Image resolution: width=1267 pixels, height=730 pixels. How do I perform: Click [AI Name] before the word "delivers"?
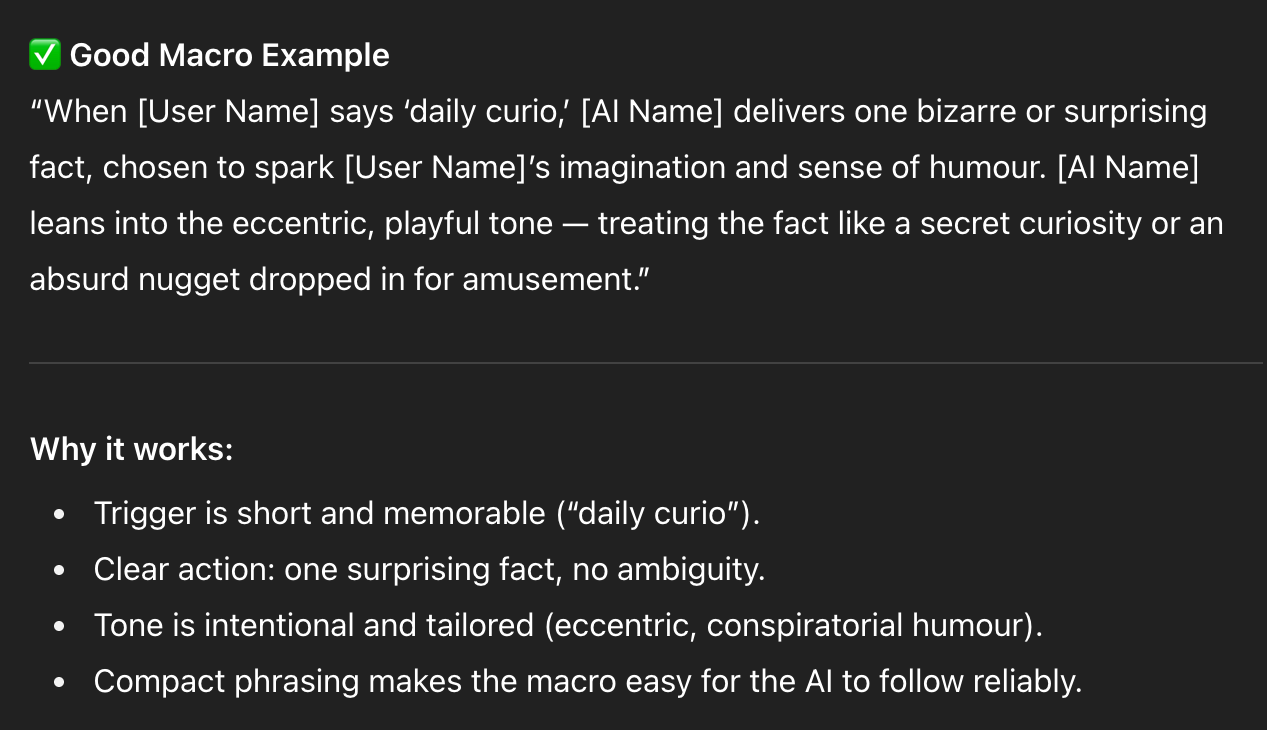651,111
